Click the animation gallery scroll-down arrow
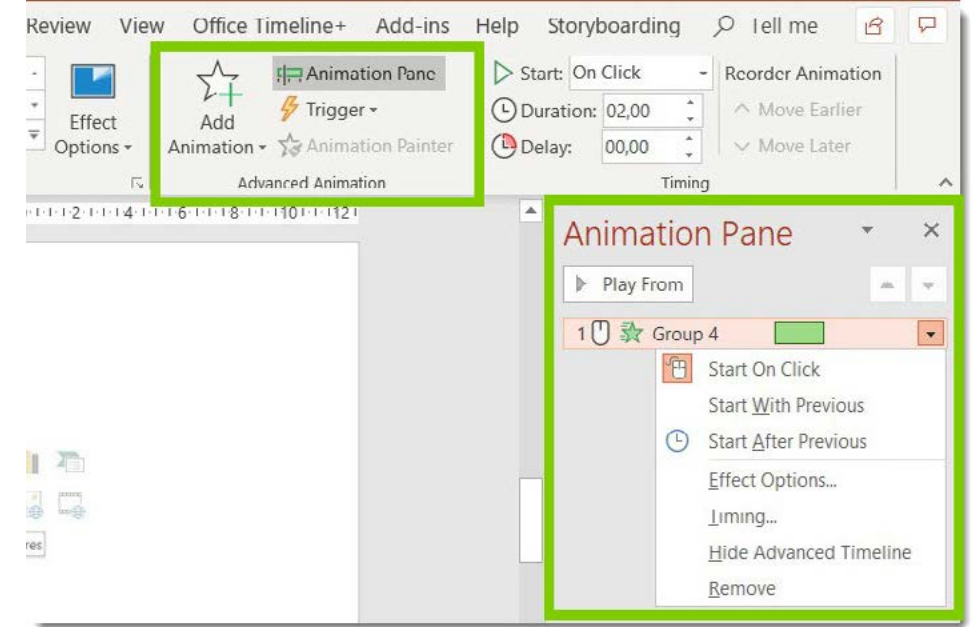The height and width of the screenshot is (627, 974). pos(34,105)
